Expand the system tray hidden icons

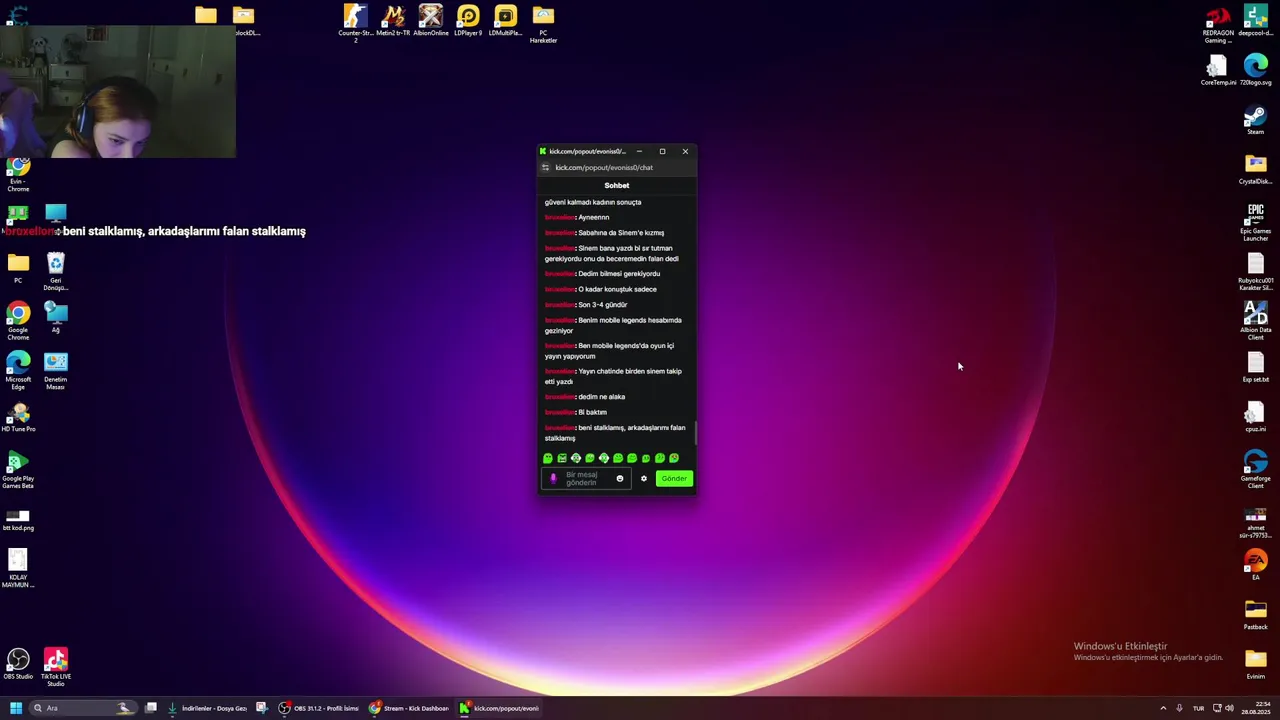[x=1163, y=708]
